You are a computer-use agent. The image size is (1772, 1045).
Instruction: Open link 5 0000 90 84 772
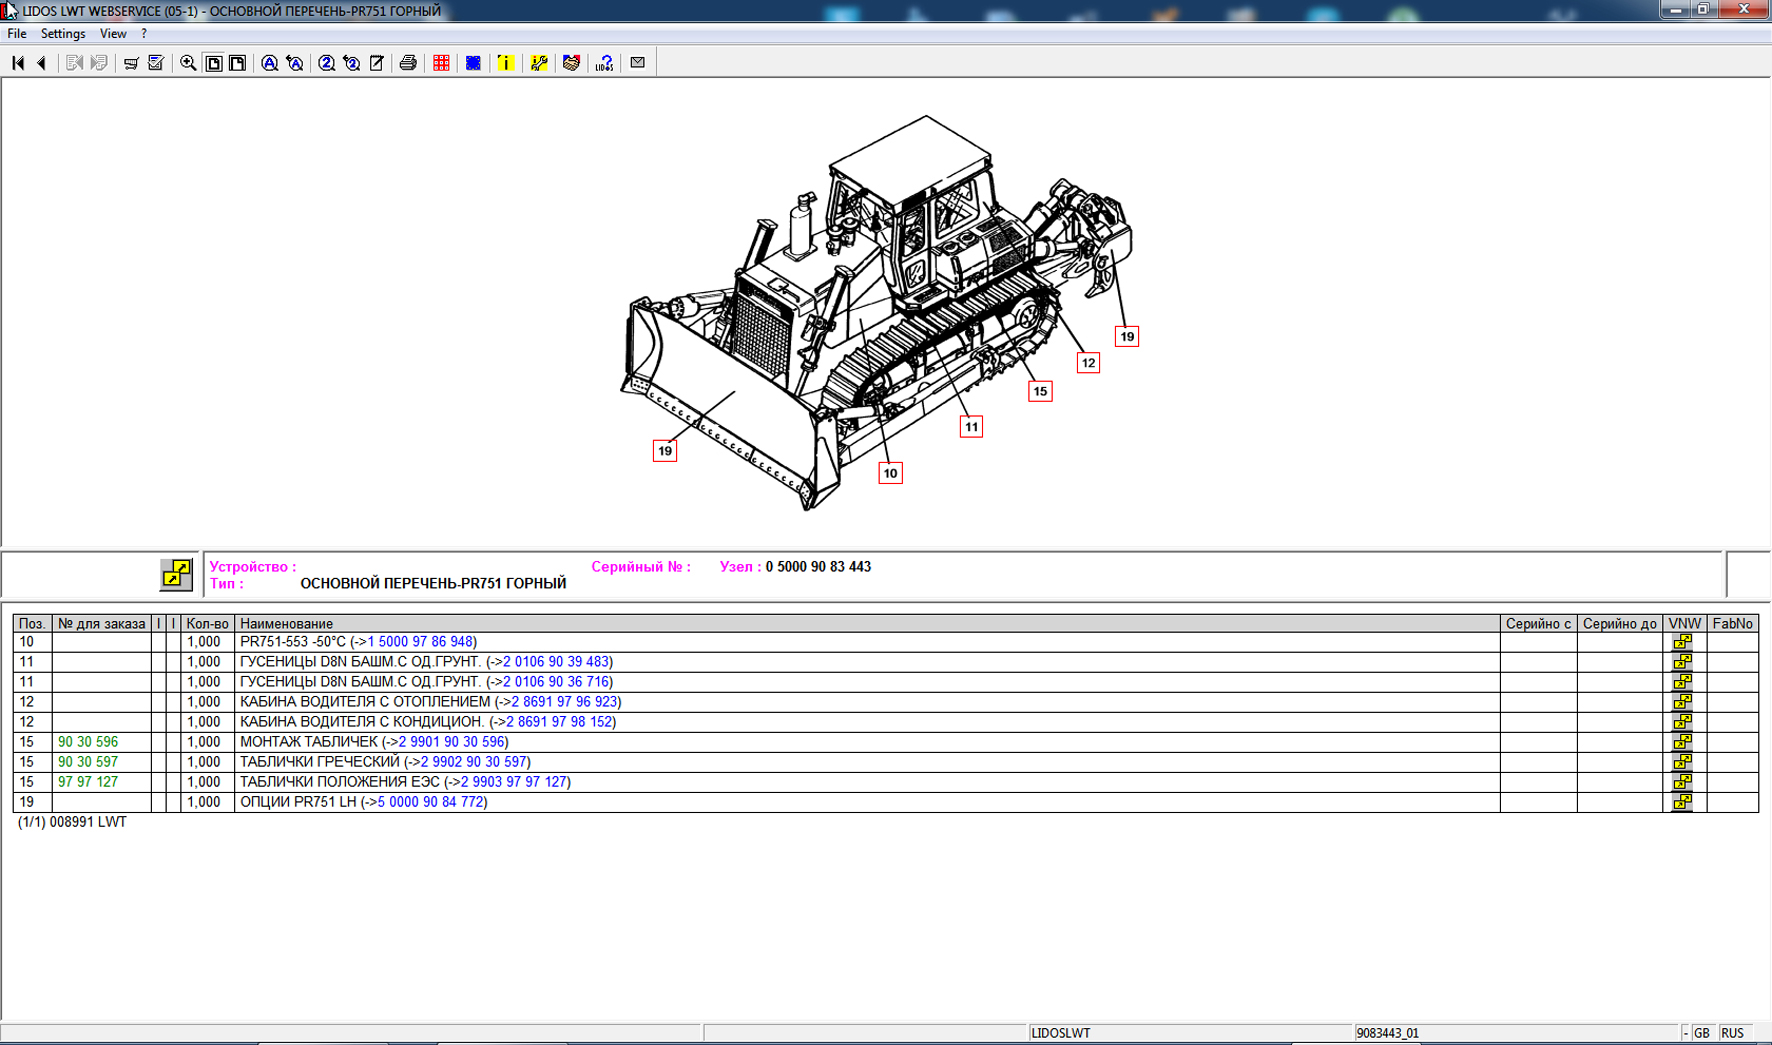pos(430,802)
